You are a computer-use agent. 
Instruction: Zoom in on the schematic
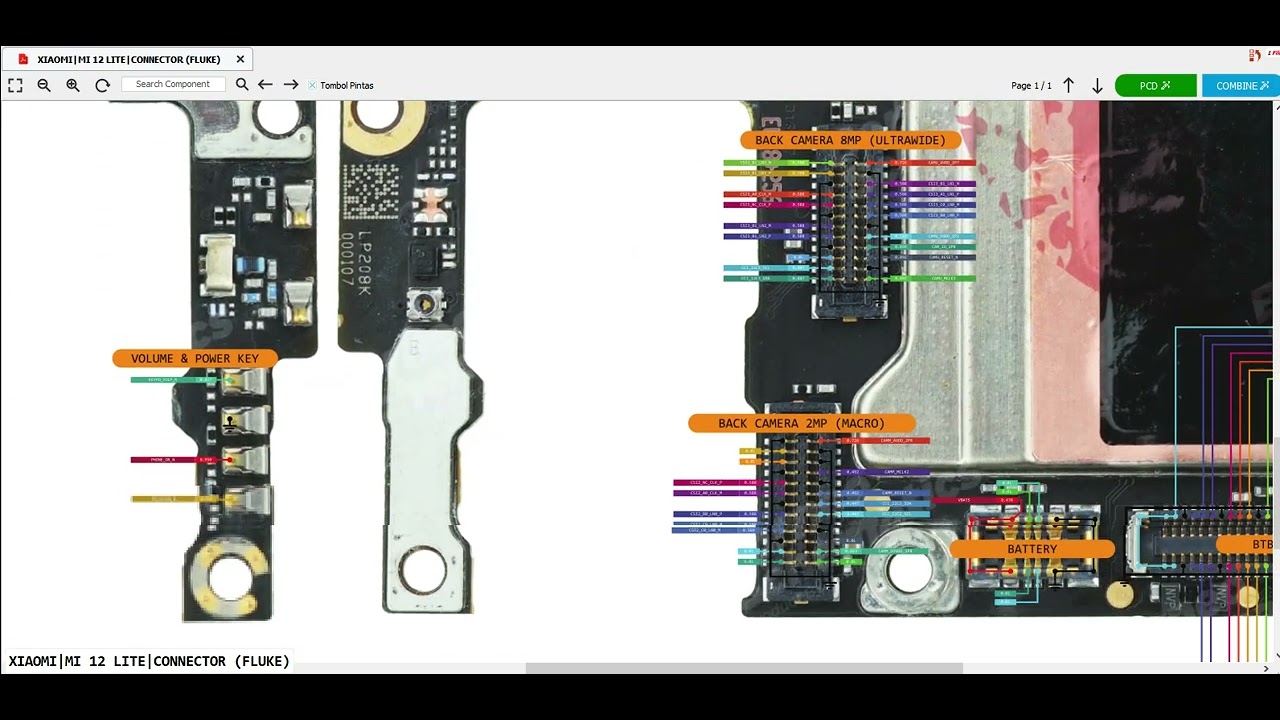click(x=73, y=85)
